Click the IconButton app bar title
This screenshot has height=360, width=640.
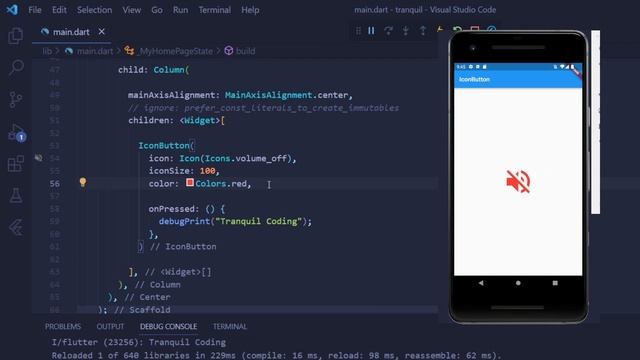point(474,79)
